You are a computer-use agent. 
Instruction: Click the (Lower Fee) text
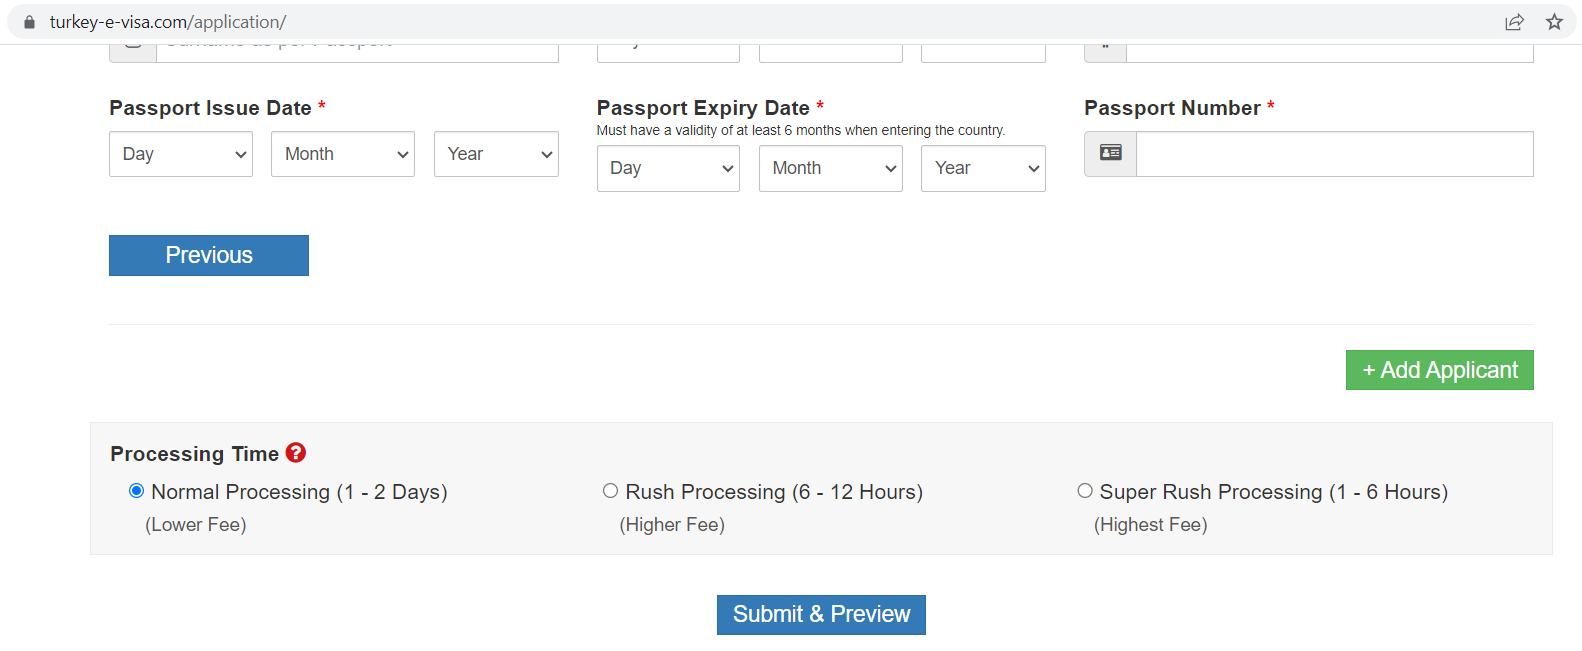click(x=196, y=525)
